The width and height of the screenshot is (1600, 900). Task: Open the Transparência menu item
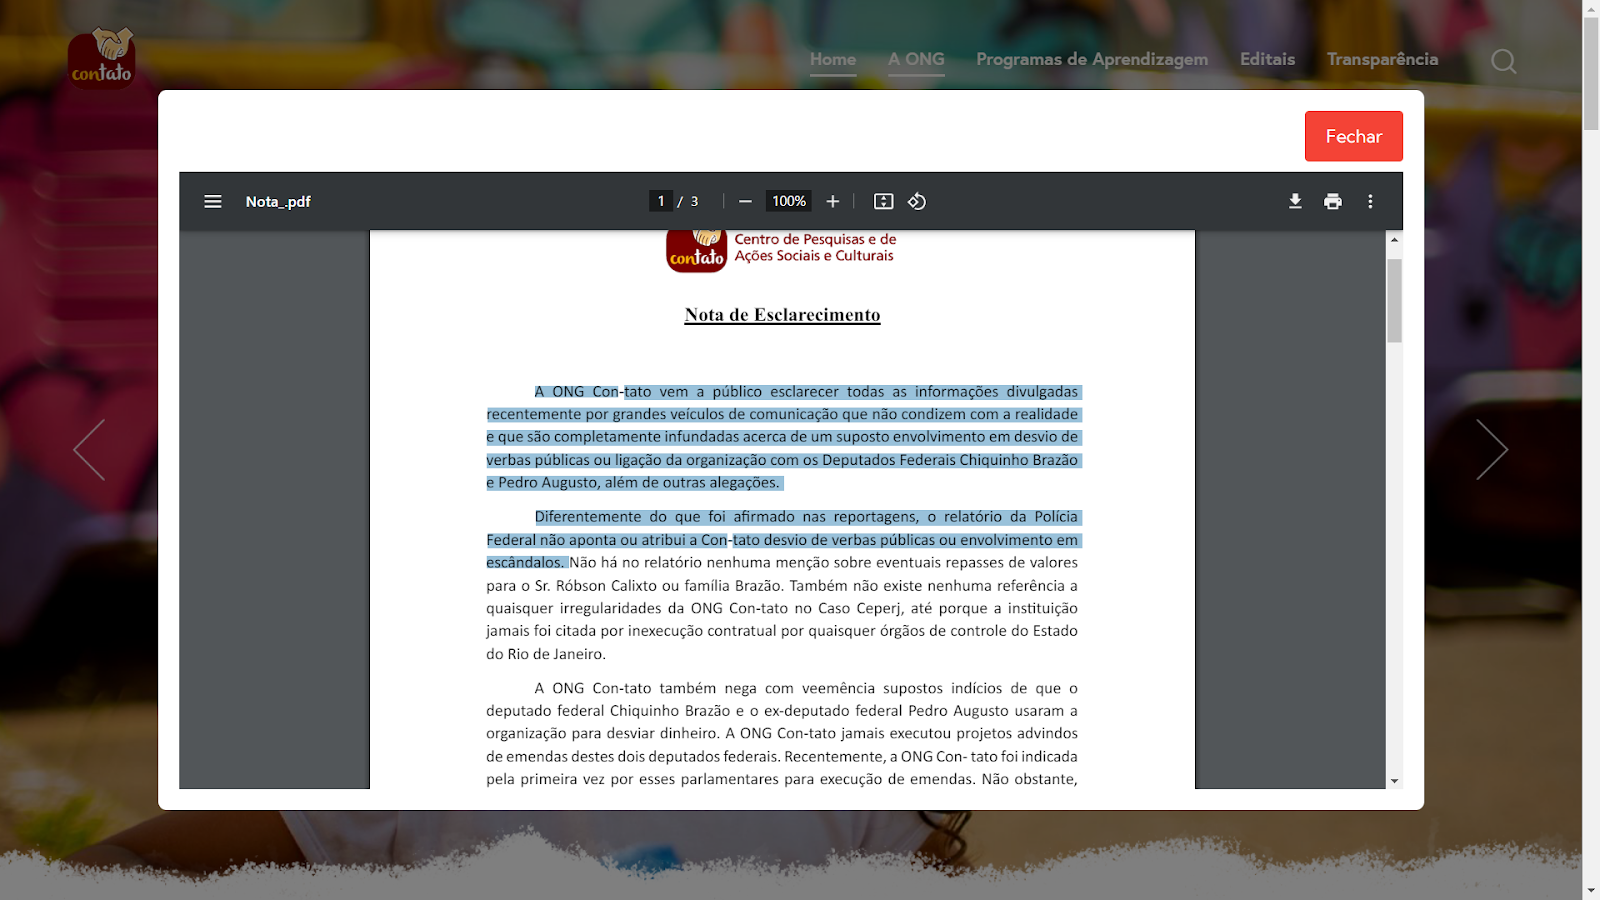(x=1383, y=59)
